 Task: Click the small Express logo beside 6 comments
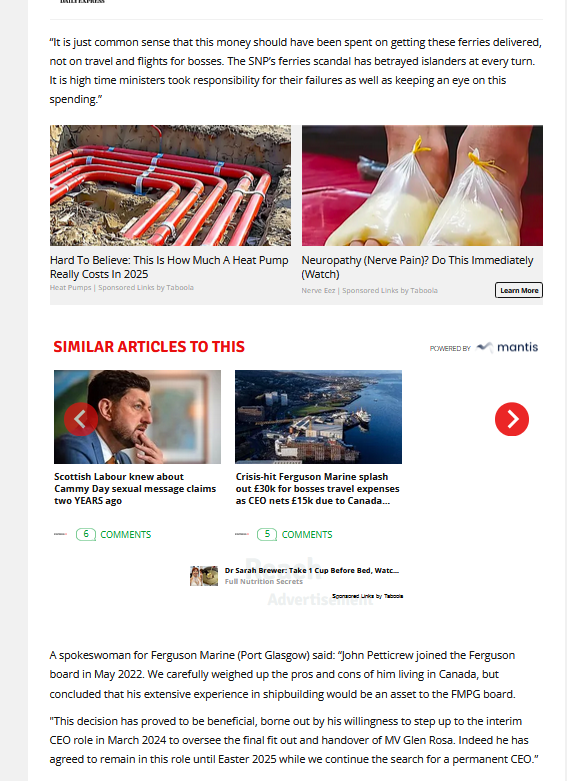tap(60, 534)
